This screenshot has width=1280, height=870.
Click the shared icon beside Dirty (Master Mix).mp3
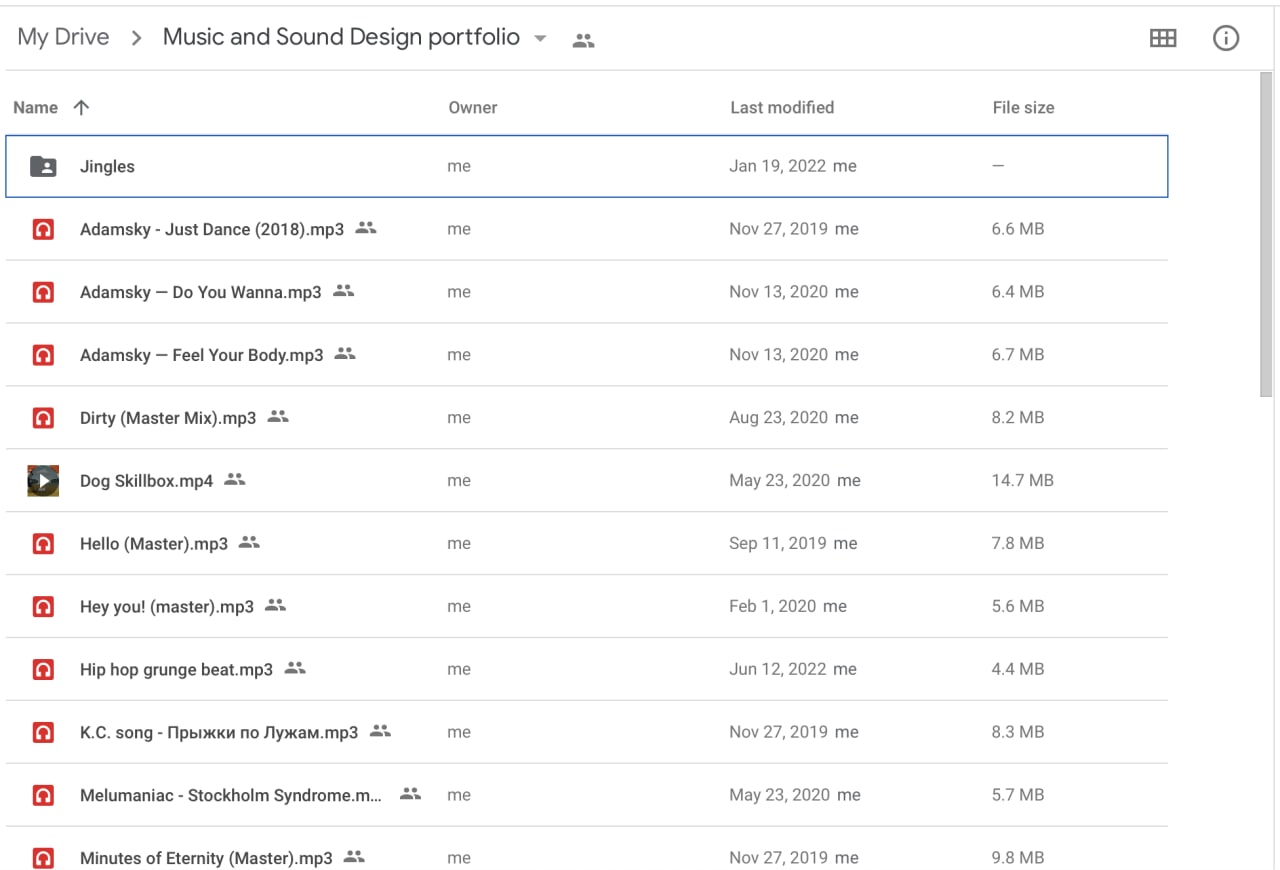[x=278, y=417]
